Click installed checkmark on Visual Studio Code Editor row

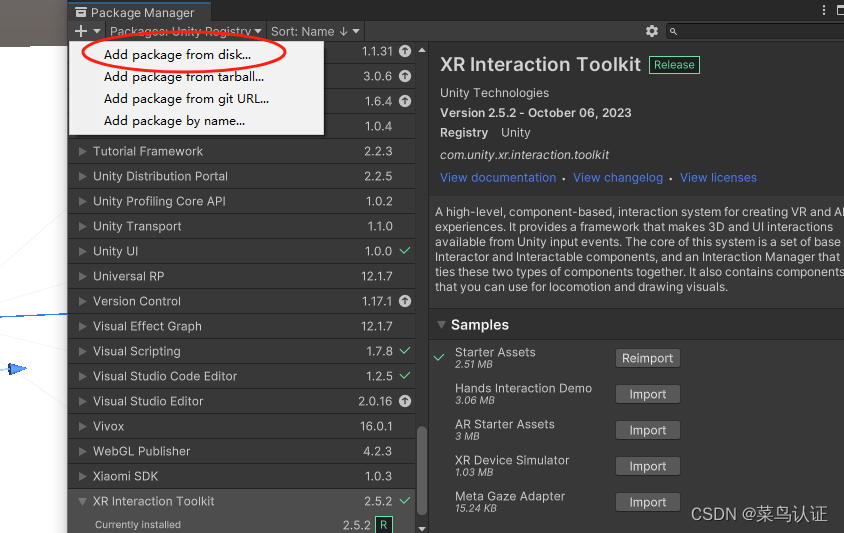(405, 376)
